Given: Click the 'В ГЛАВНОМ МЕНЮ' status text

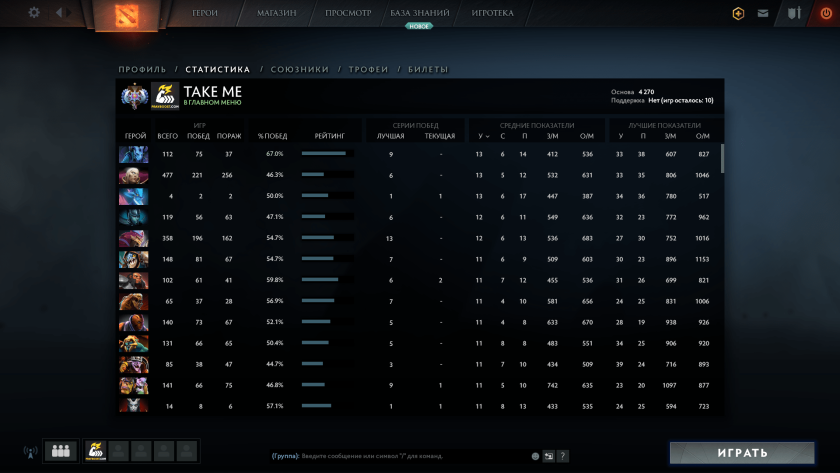Looking at the screenshot, I should 212,103.
